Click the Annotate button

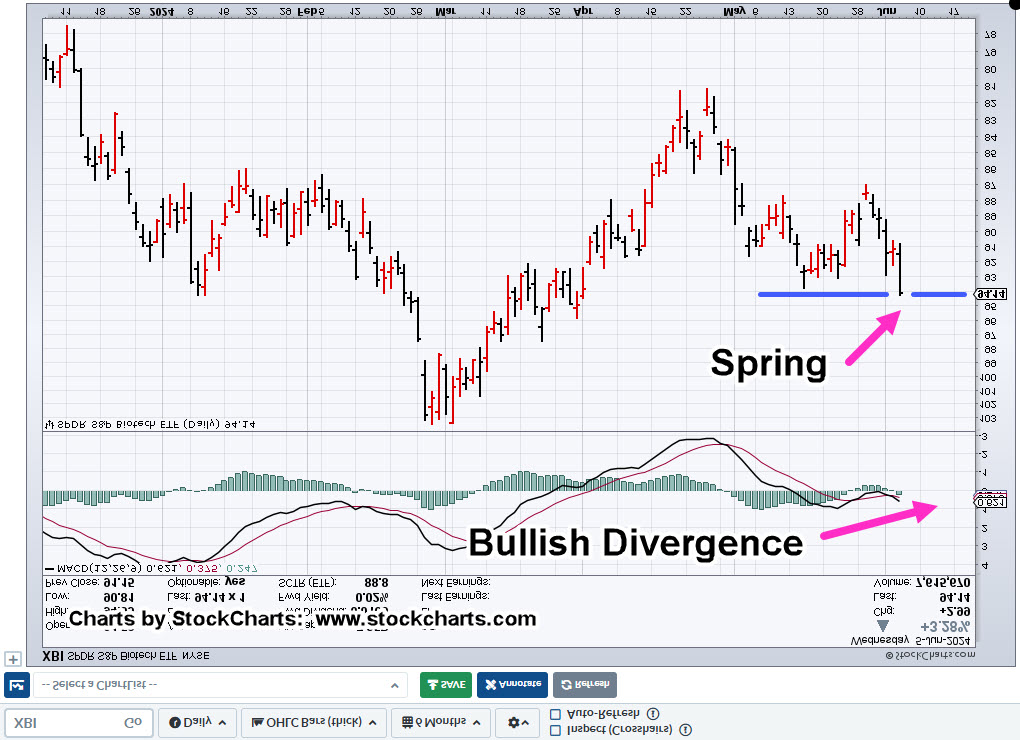512,685
